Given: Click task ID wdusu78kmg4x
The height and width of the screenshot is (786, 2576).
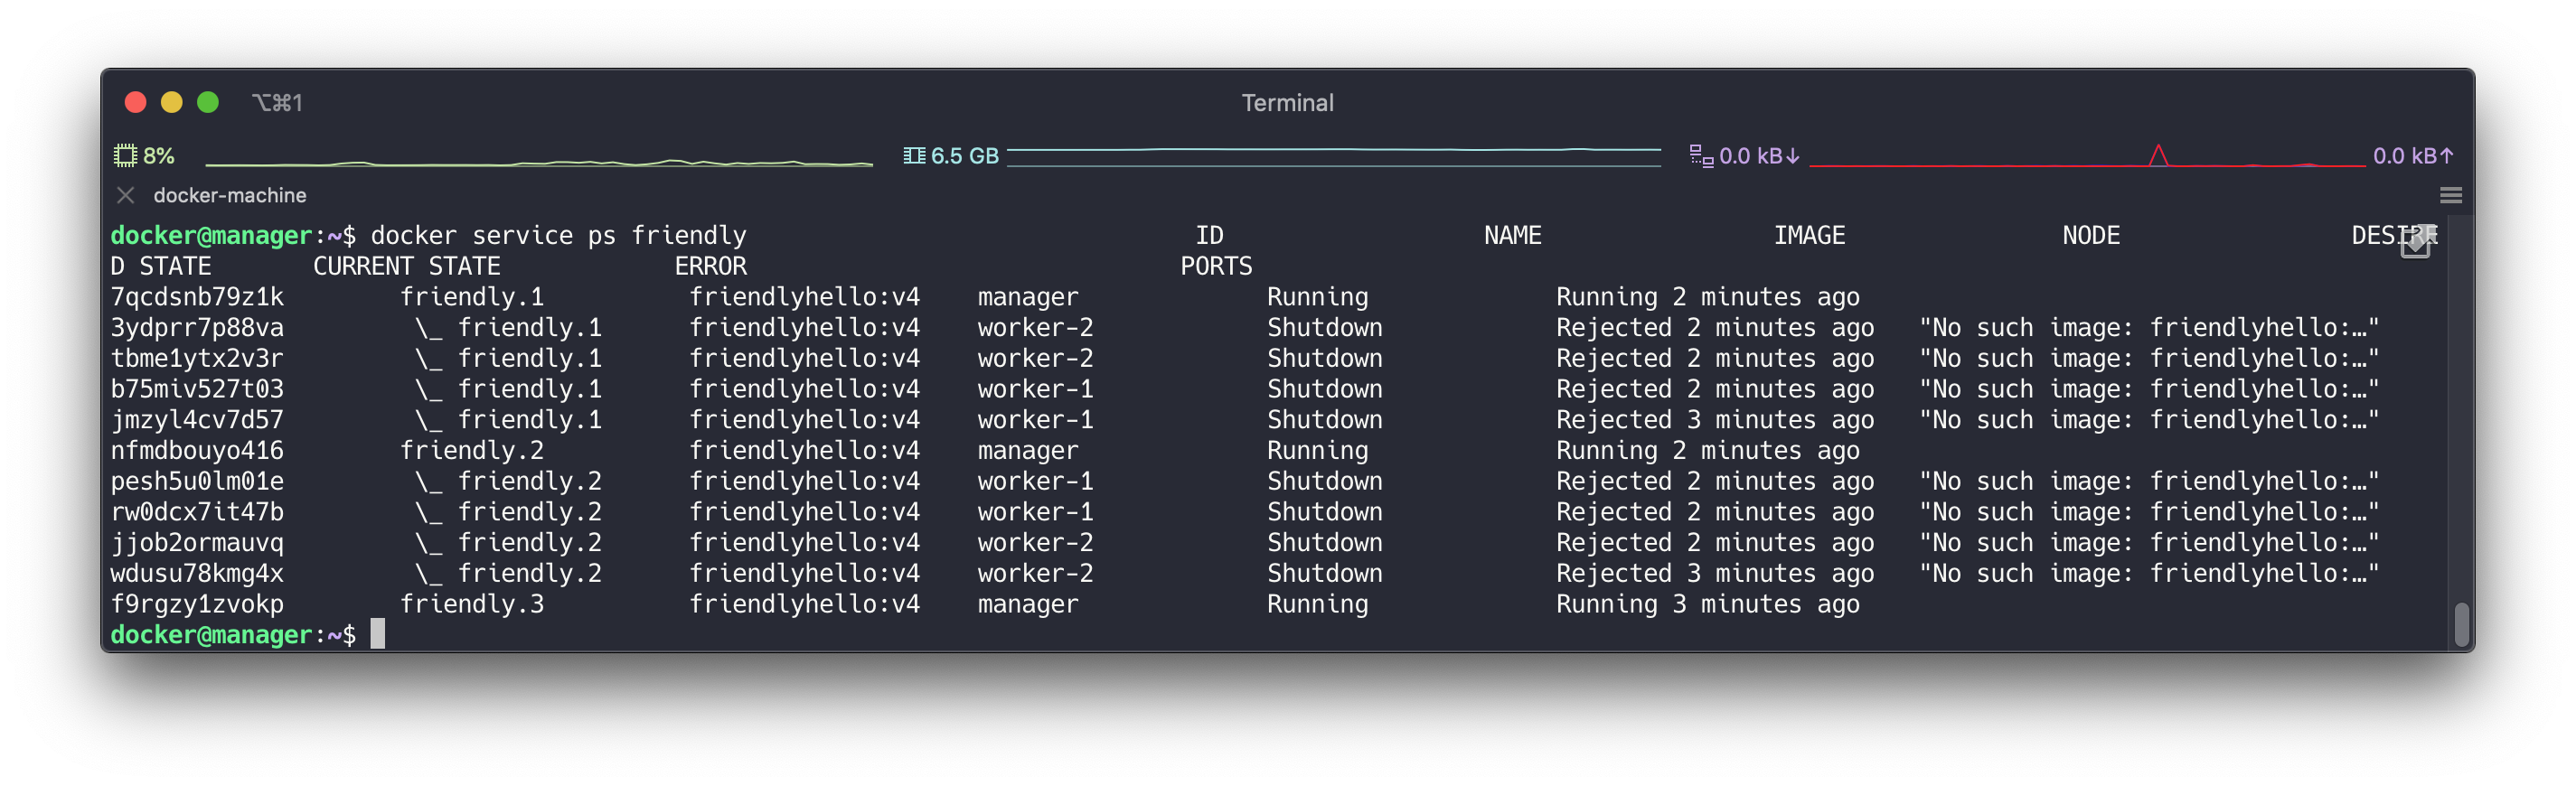Looking at the screenshot, I should pyautogui.click(x=197, y=573).
